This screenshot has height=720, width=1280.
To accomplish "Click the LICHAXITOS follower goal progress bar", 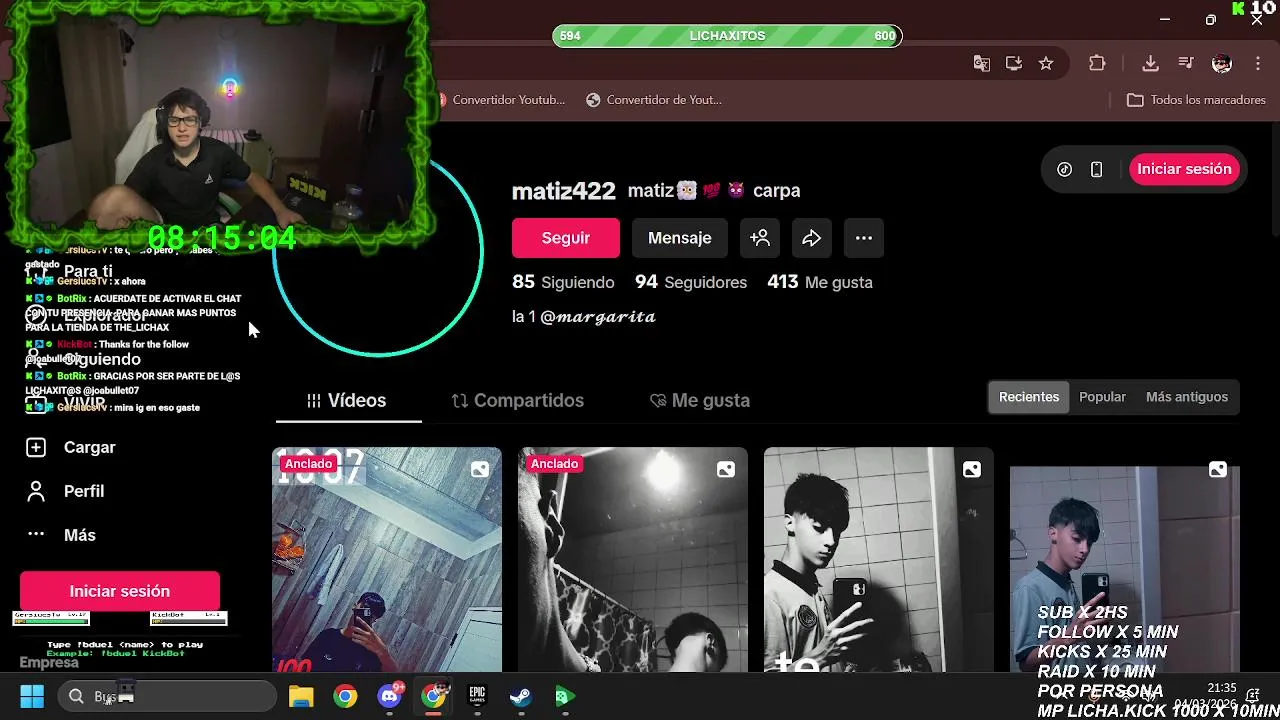I will [727, 36].
